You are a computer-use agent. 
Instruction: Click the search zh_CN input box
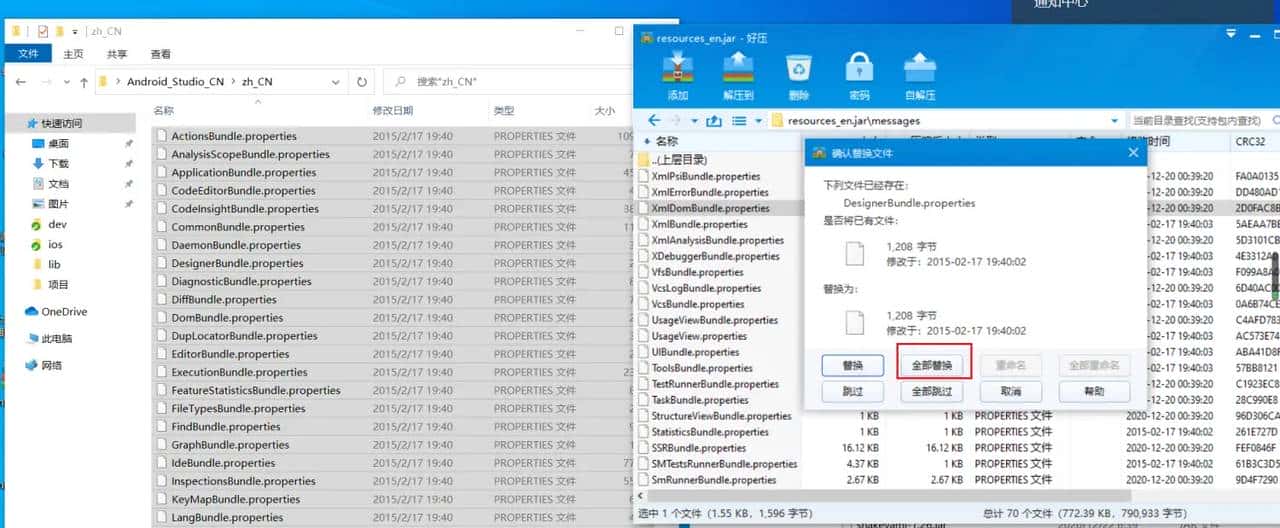point(500,82)
